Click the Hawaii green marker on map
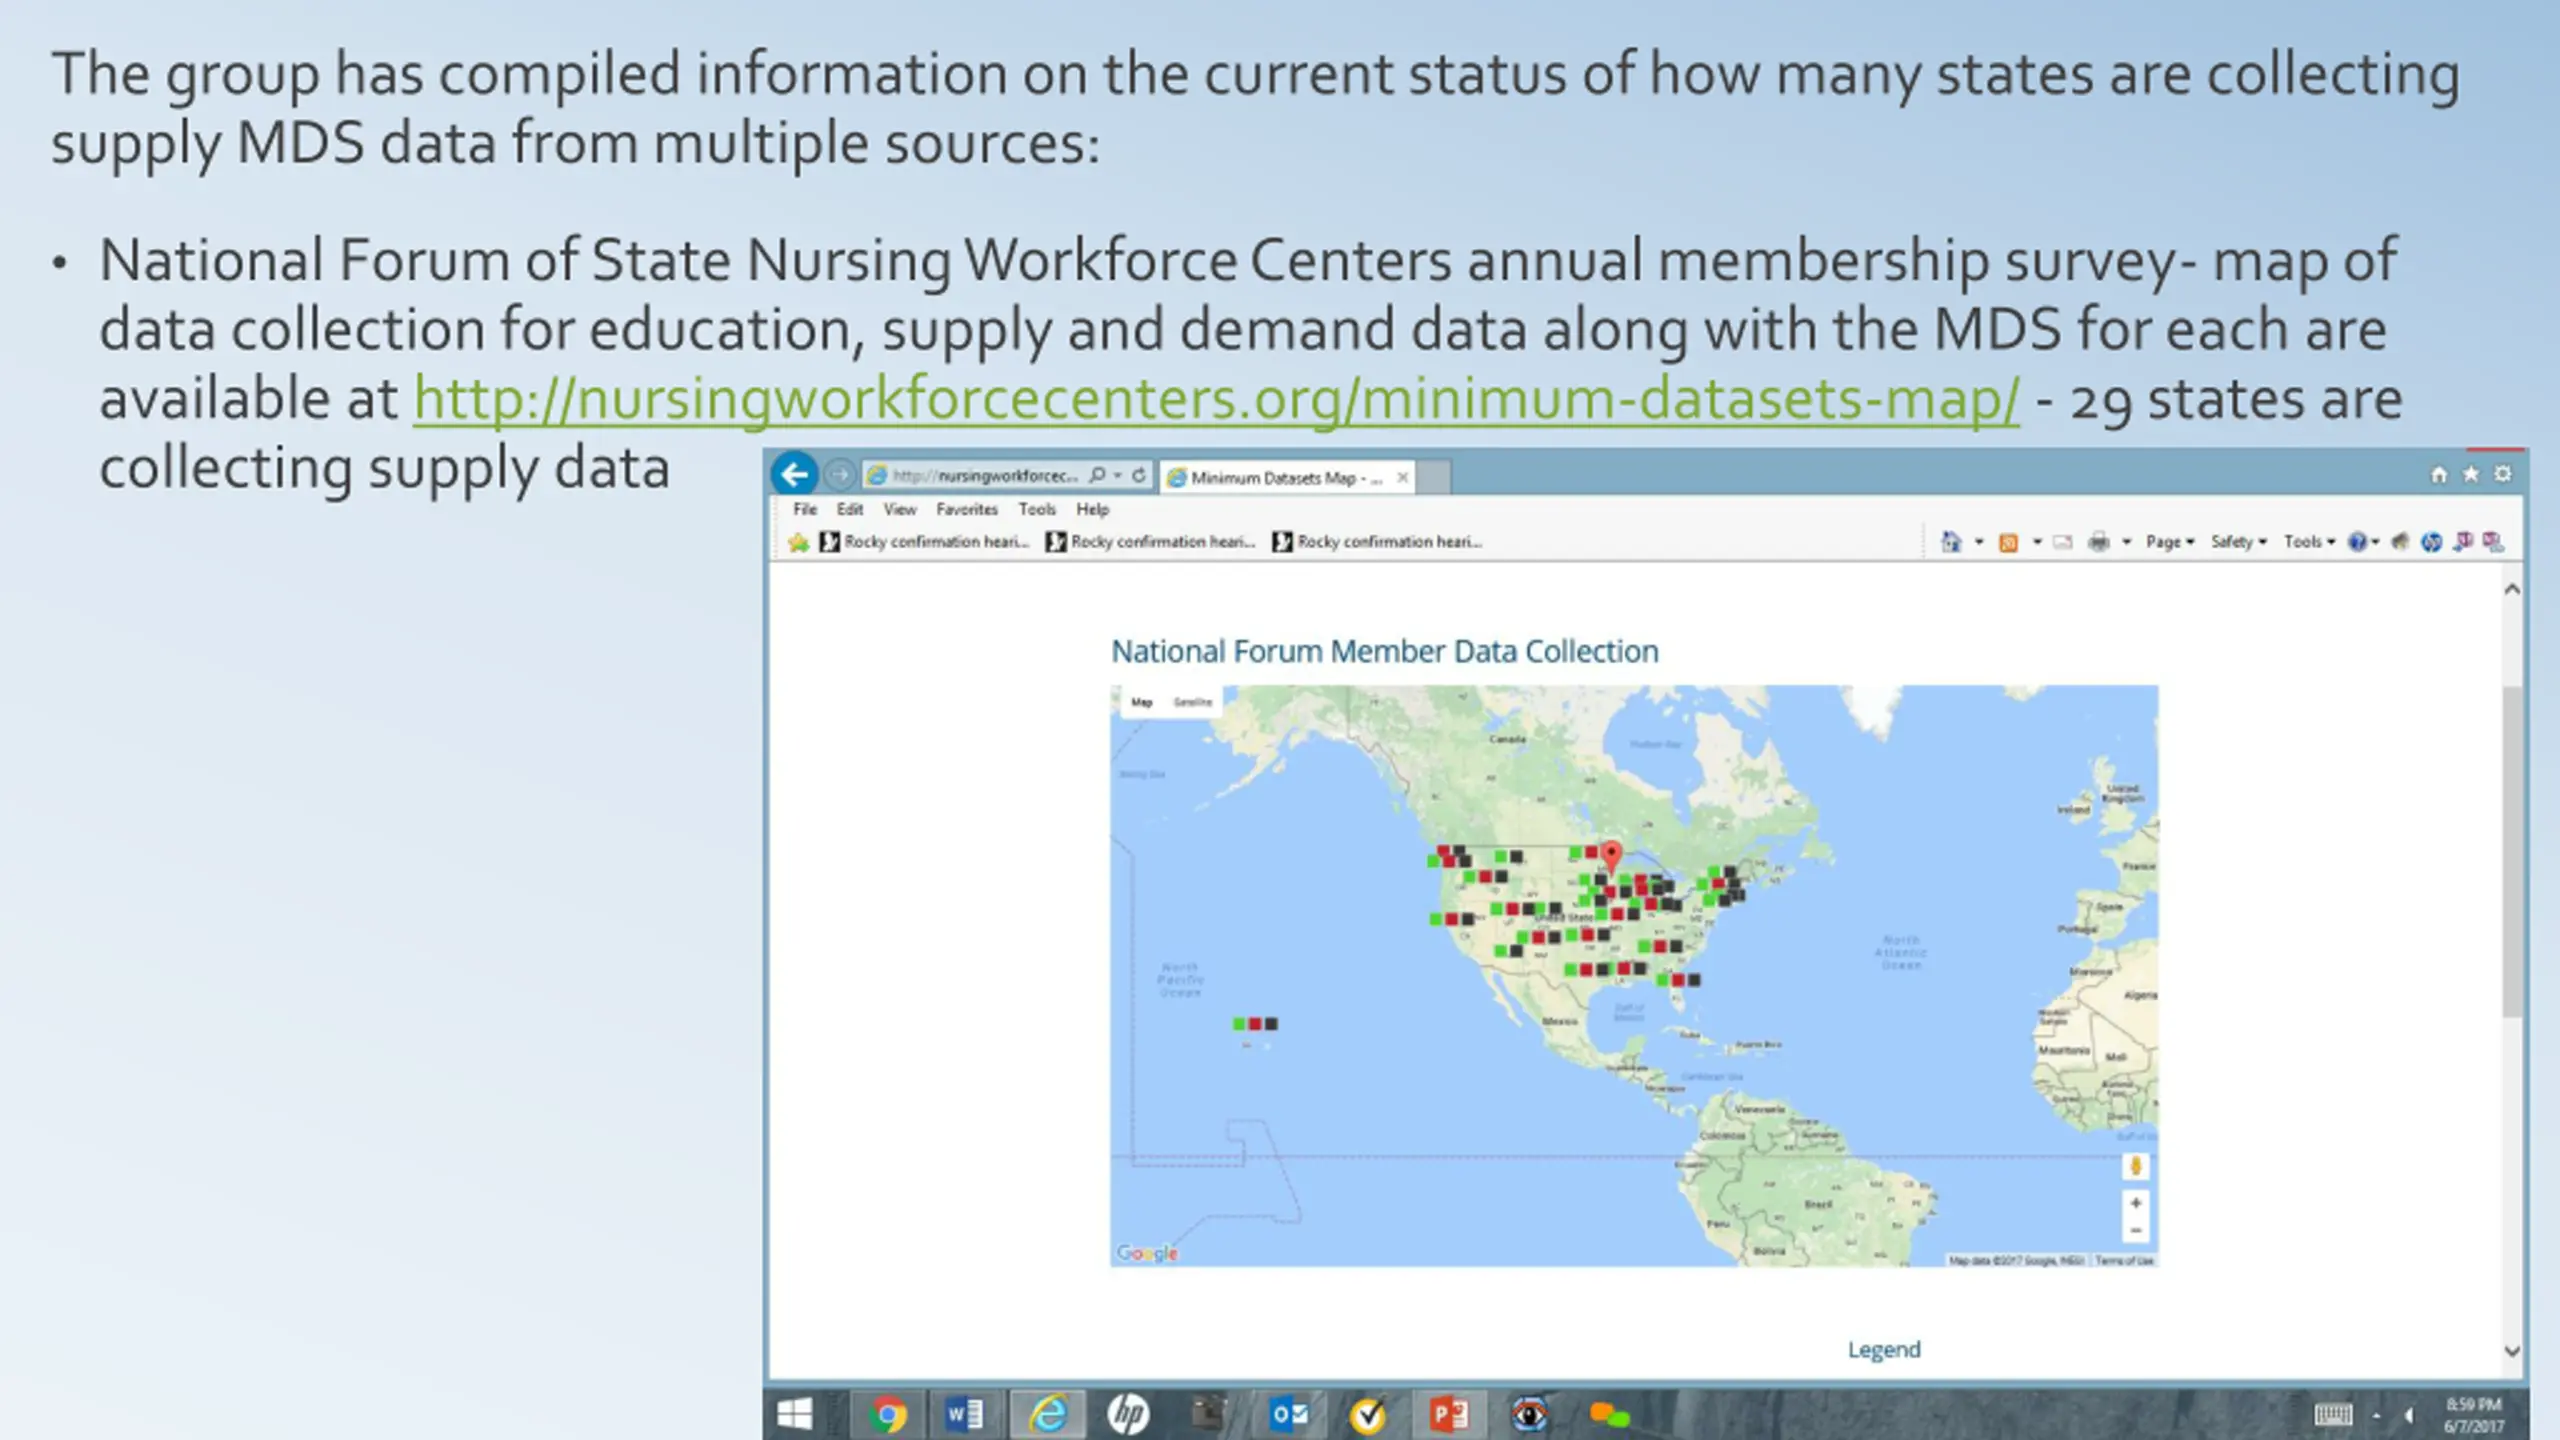Image resolution: width=2560 pixels, height=1440 pixels. (1239, 1024)
